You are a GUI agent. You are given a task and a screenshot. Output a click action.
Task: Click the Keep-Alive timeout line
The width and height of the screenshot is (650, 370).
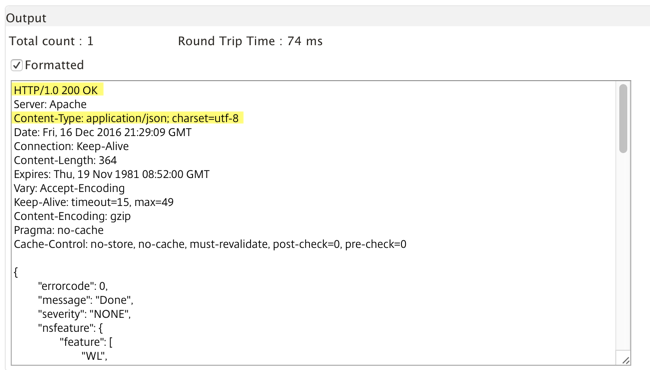click(x=94, y=202)
